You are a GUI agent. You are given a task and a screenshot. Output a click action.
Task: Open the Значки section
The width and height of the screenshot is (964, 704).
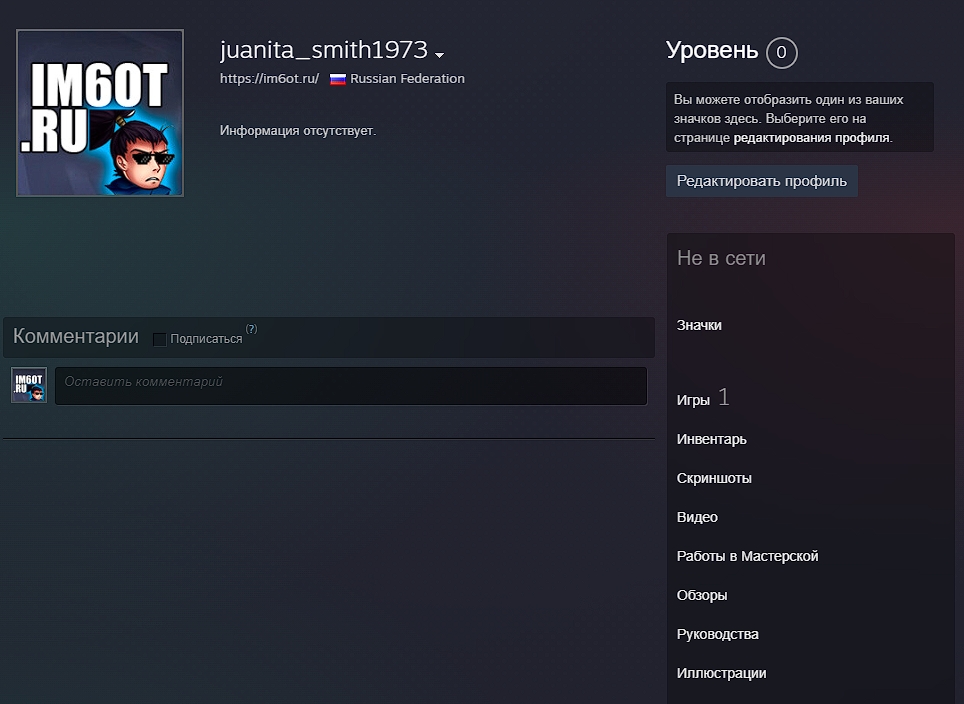pyautogui.click(x=699, y=325)
